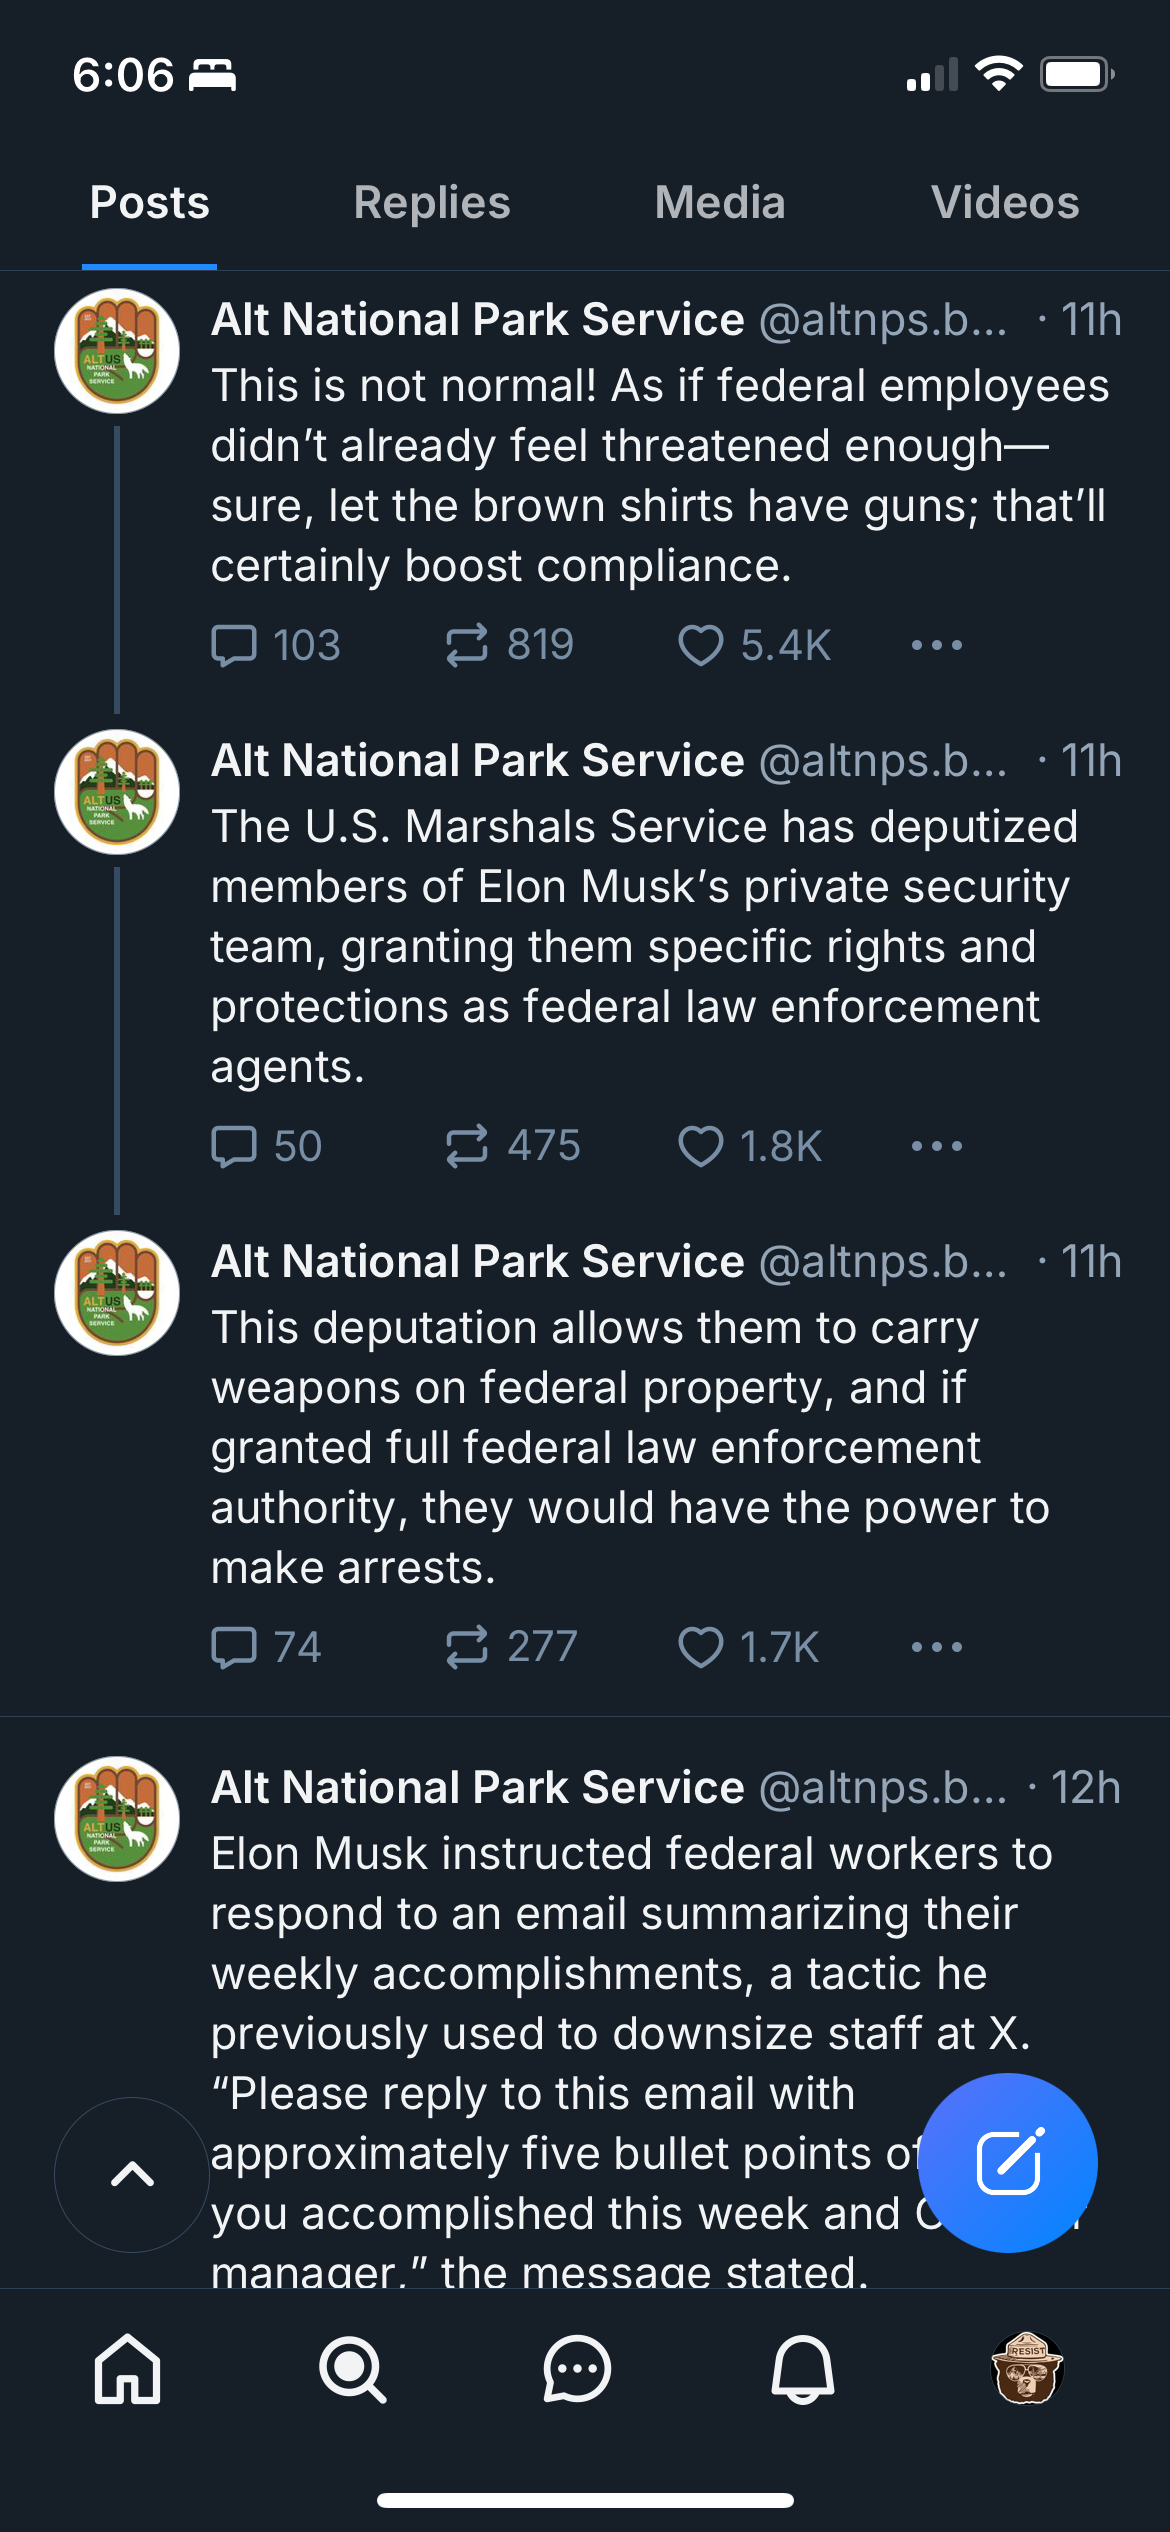
Task: Open the profile avatar in the bottom bar
Action: 1027,2368
